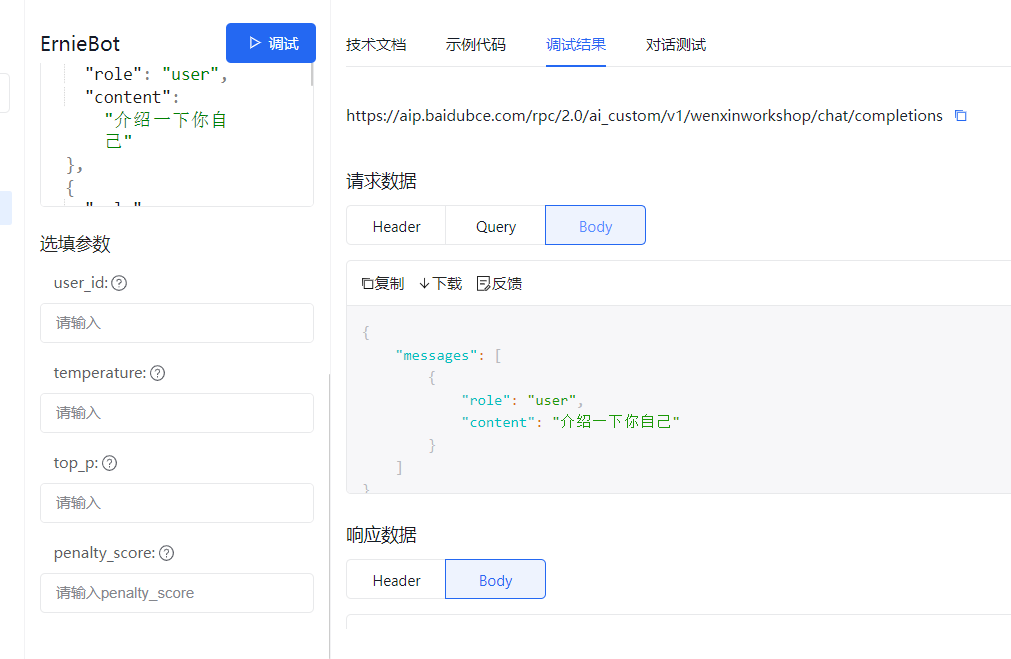Select response data Body tab
The image size is (1011, 659).
click(x=495, y=580)
